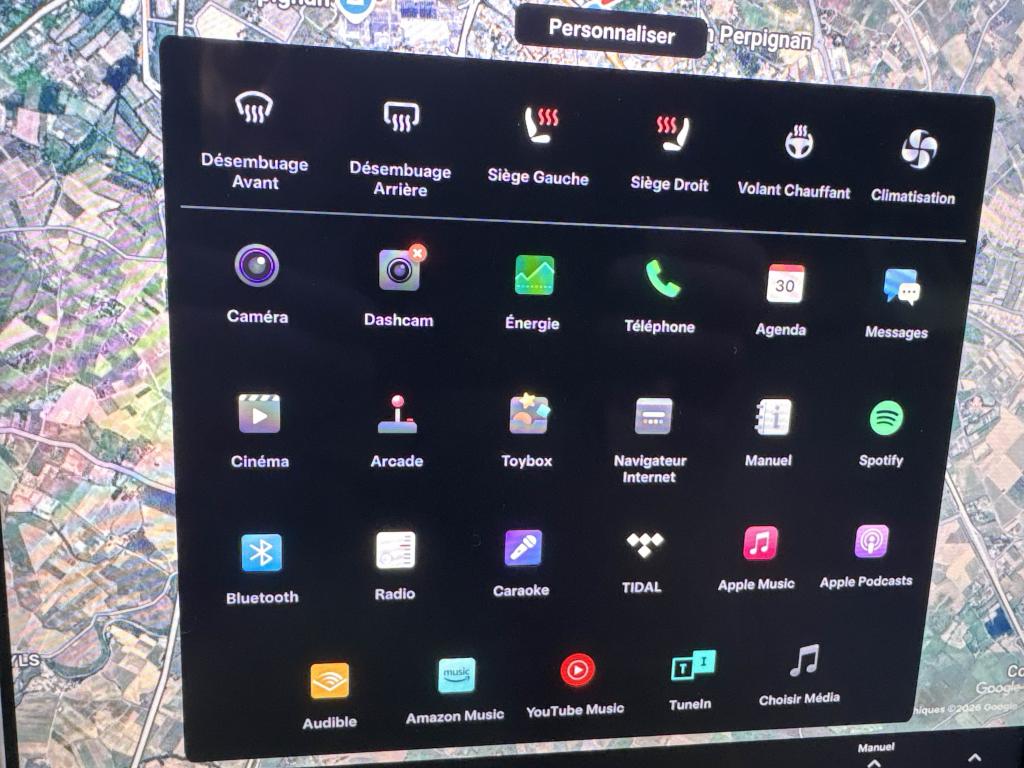The image size is (1024, 768).
Task: Enable Siège Gauche seat heating
Action: [x=540, y=125]
